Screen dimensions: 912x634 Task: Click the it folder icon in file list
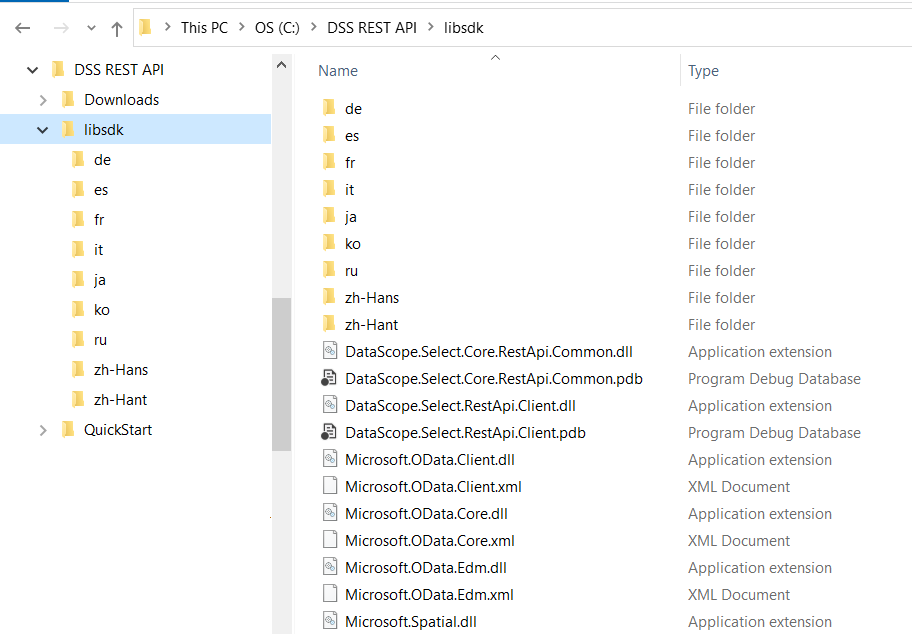point(329,189)
